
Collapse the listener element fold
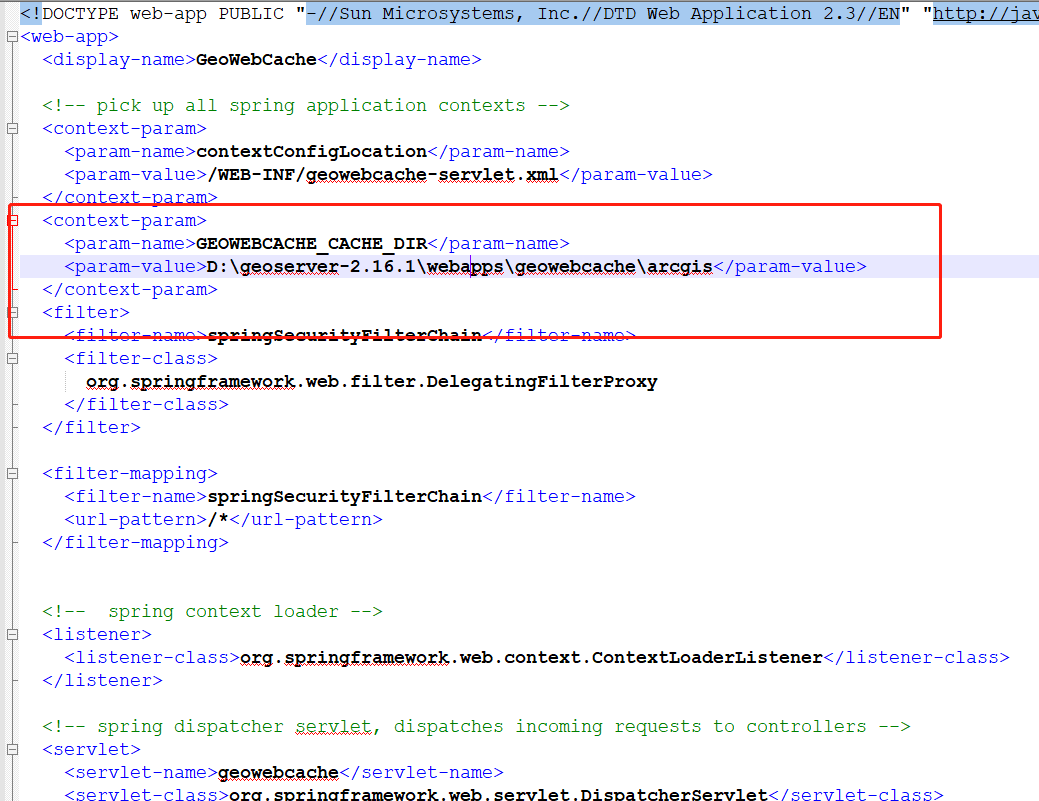tap(10, 633)
